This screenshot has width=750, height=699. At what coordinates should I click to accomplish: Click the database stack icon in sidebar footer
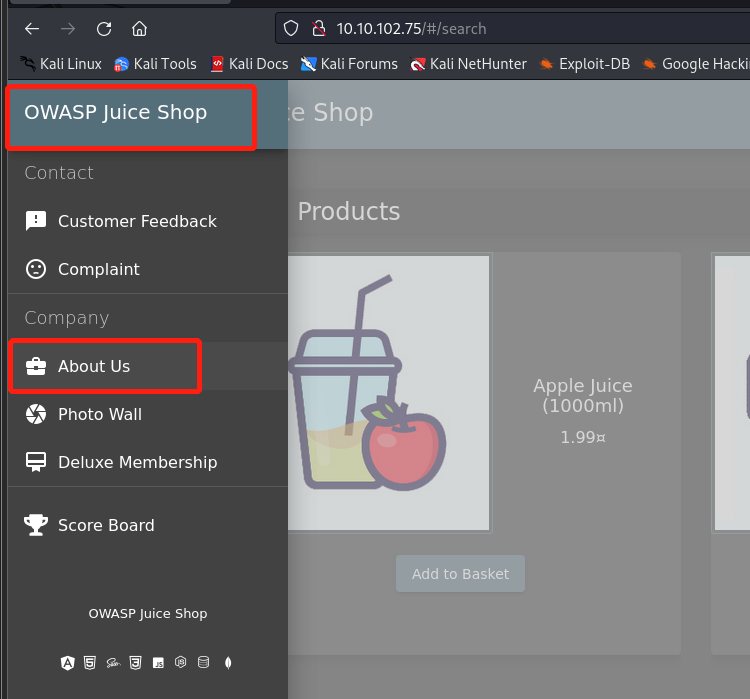tap(204, 662)
